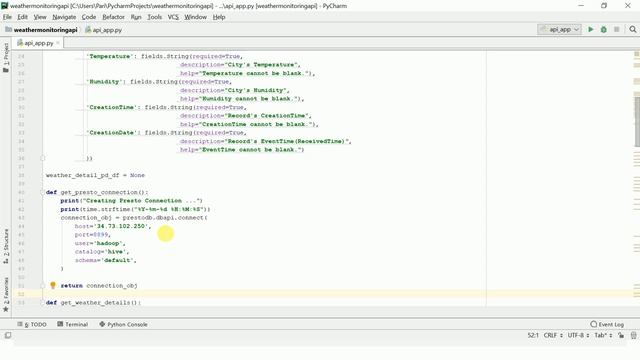Change UTF-8 file encoding in status bar
This screenshot has width=640, height=360.
coord(578,335)
